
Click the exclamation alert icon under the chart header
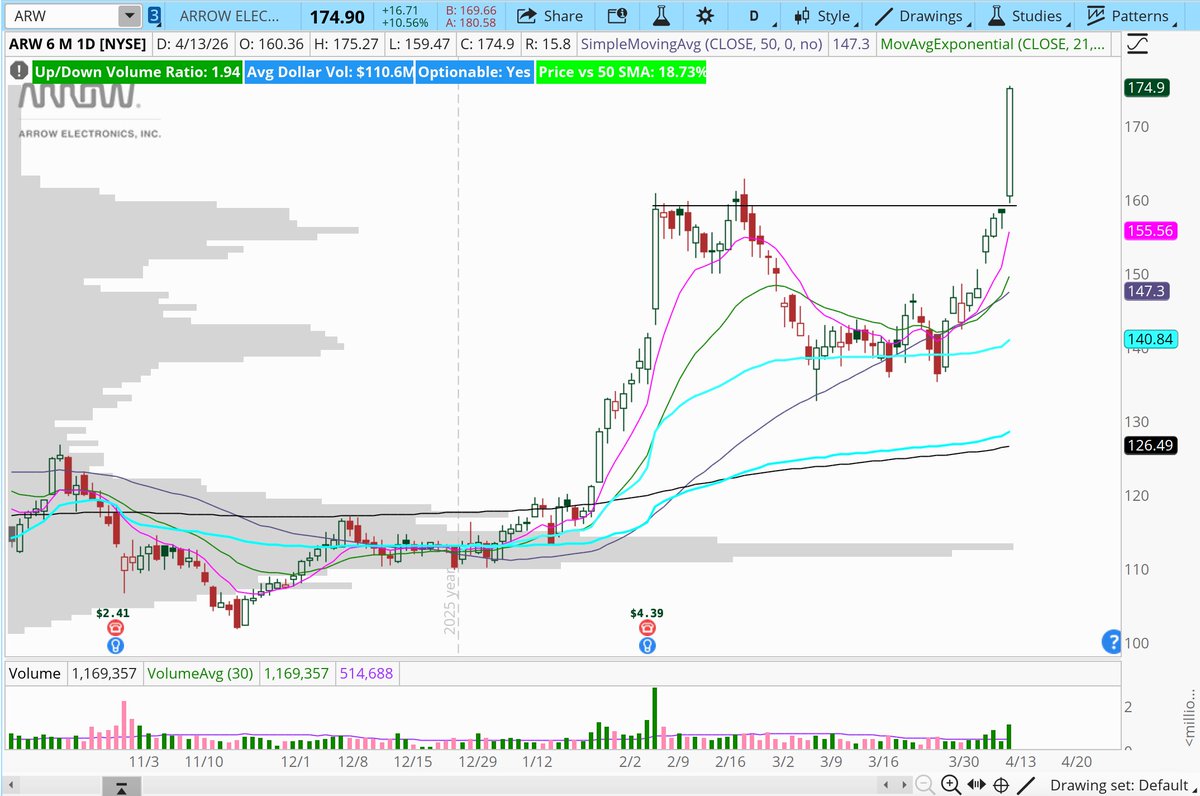tap(20, 73)
